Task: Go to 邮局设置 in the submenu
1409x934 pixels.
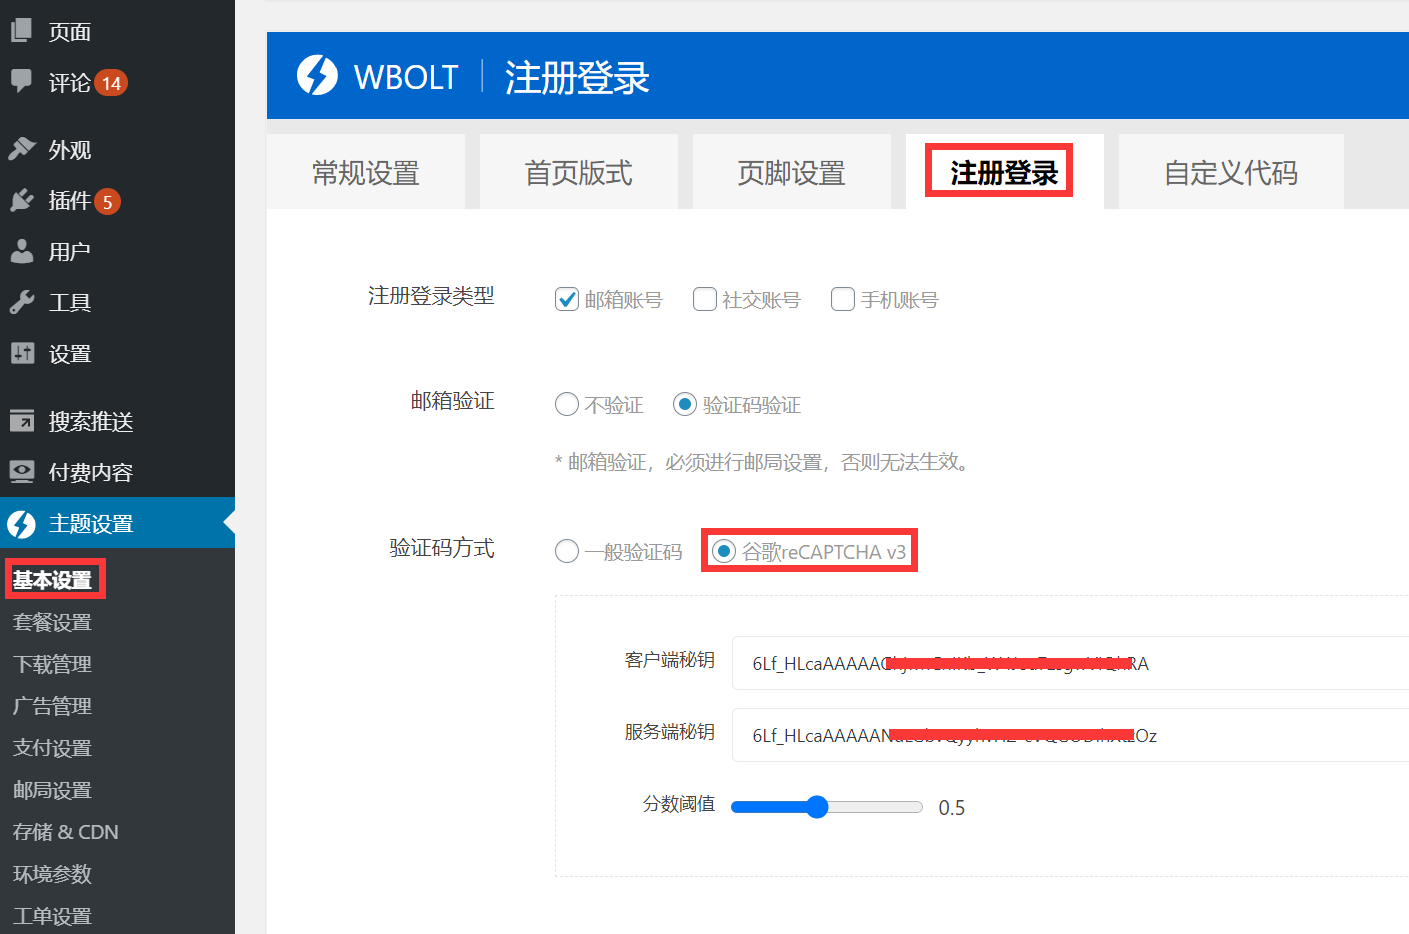Action: coord(49,789)
